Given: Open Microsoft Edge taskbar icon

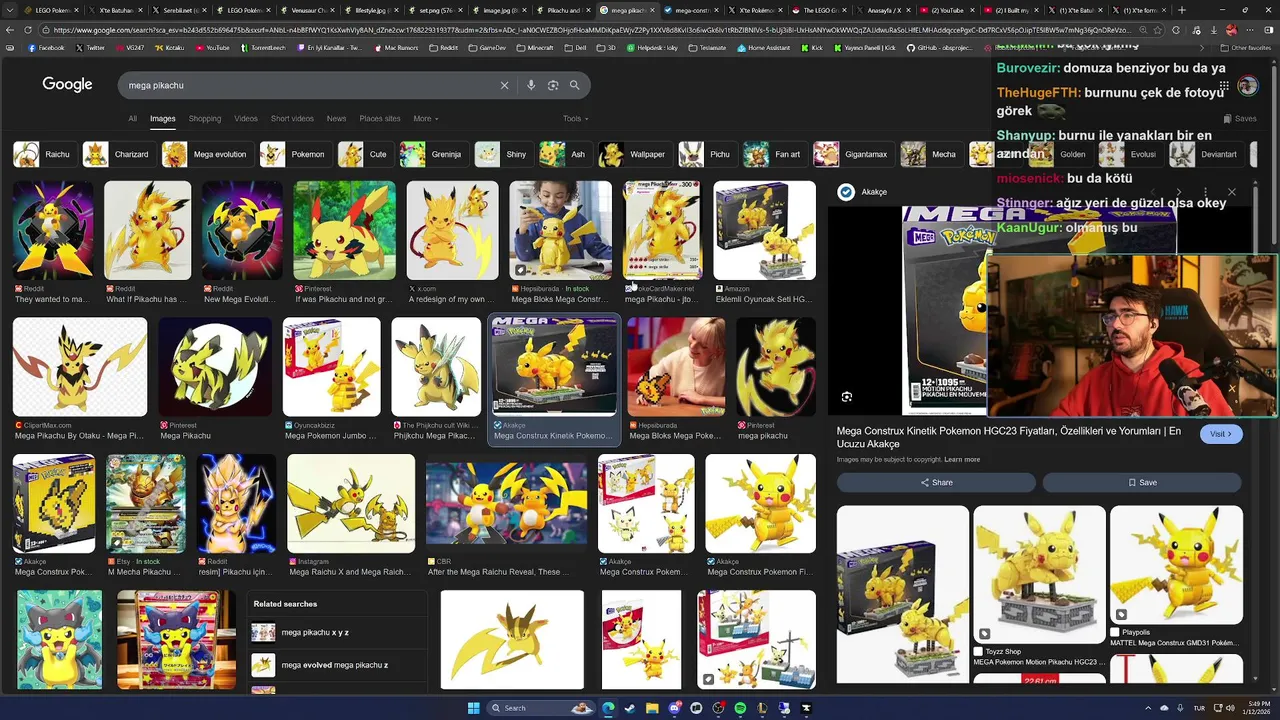Looking at the screenshot, I should pos(608,708).
